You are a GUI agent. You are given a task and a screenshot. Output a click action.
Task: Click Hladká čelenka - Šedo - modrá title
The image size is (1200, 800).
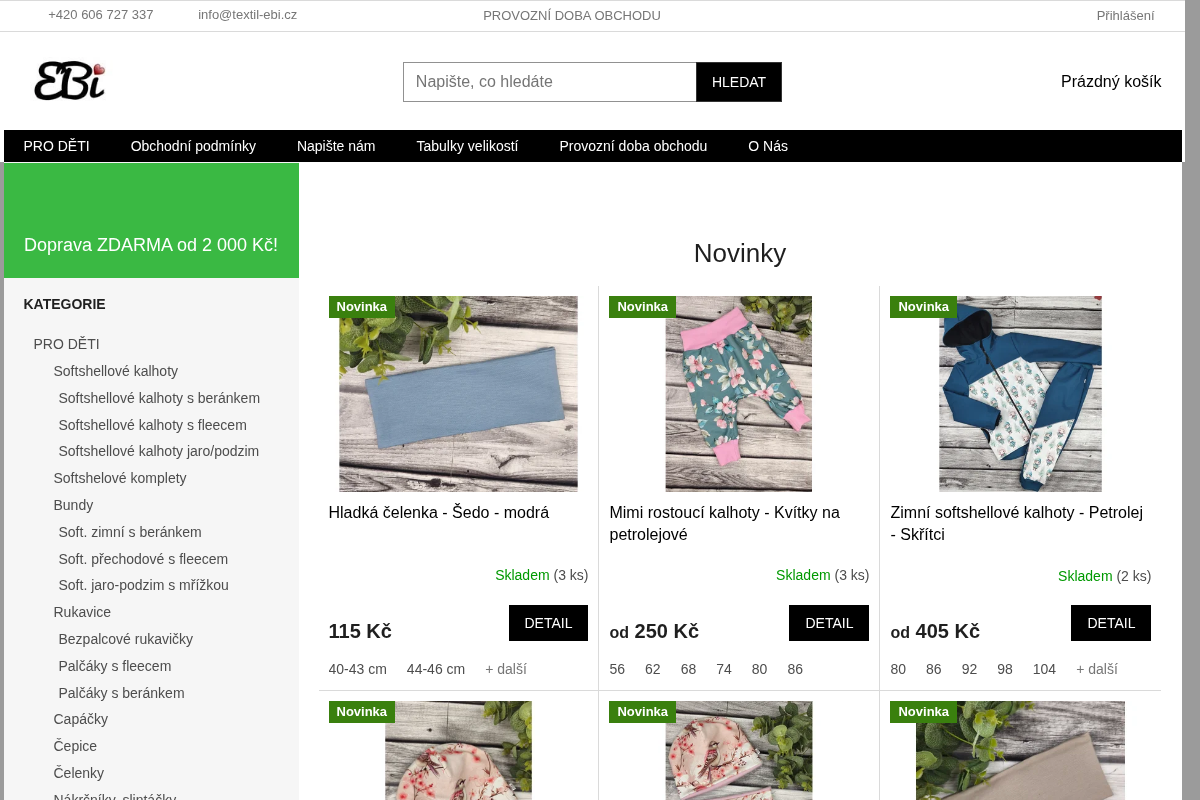point(439,513)
